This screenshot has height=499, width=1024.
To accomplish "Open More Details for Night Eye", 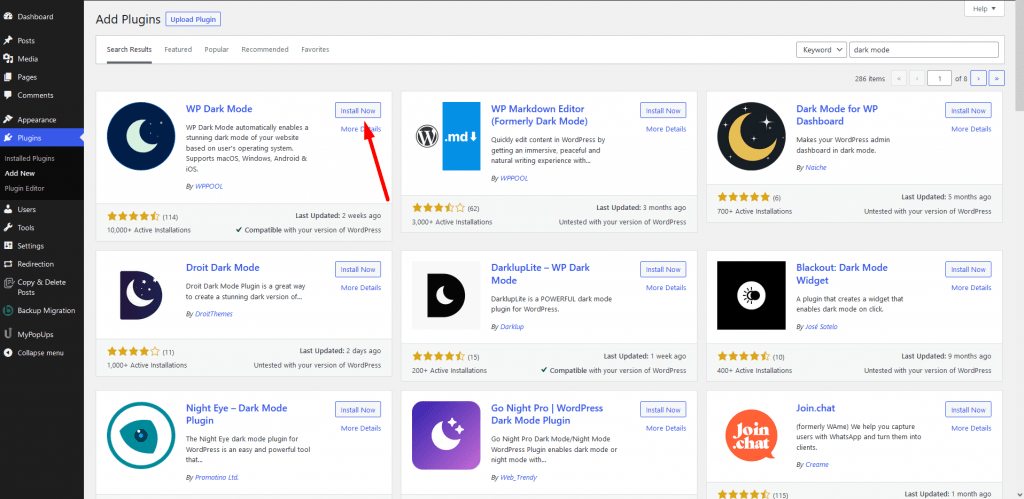I will tap(360, 428).
